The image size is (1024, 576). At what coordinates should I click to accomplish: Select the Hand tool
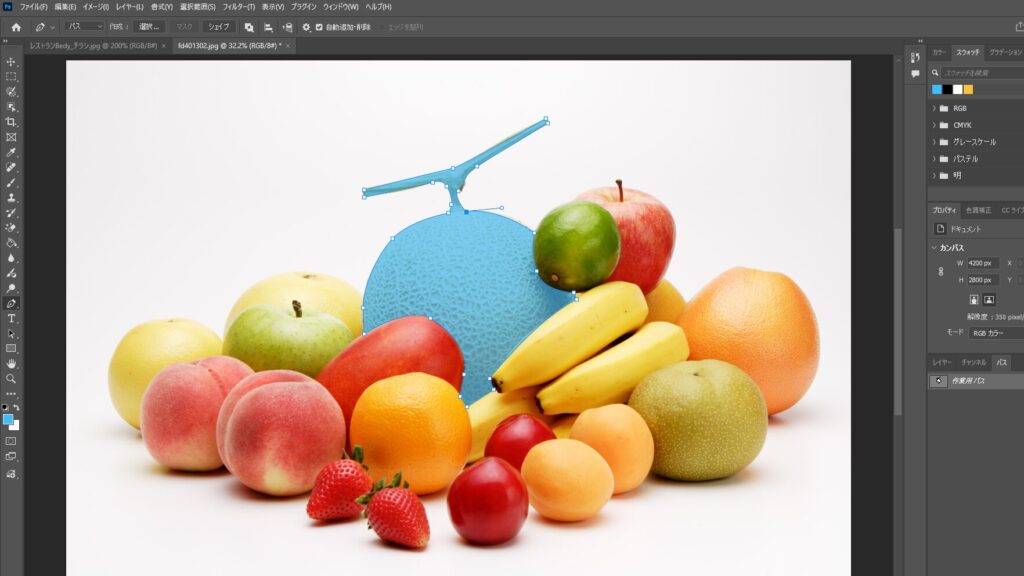click(x=12, y=363)
